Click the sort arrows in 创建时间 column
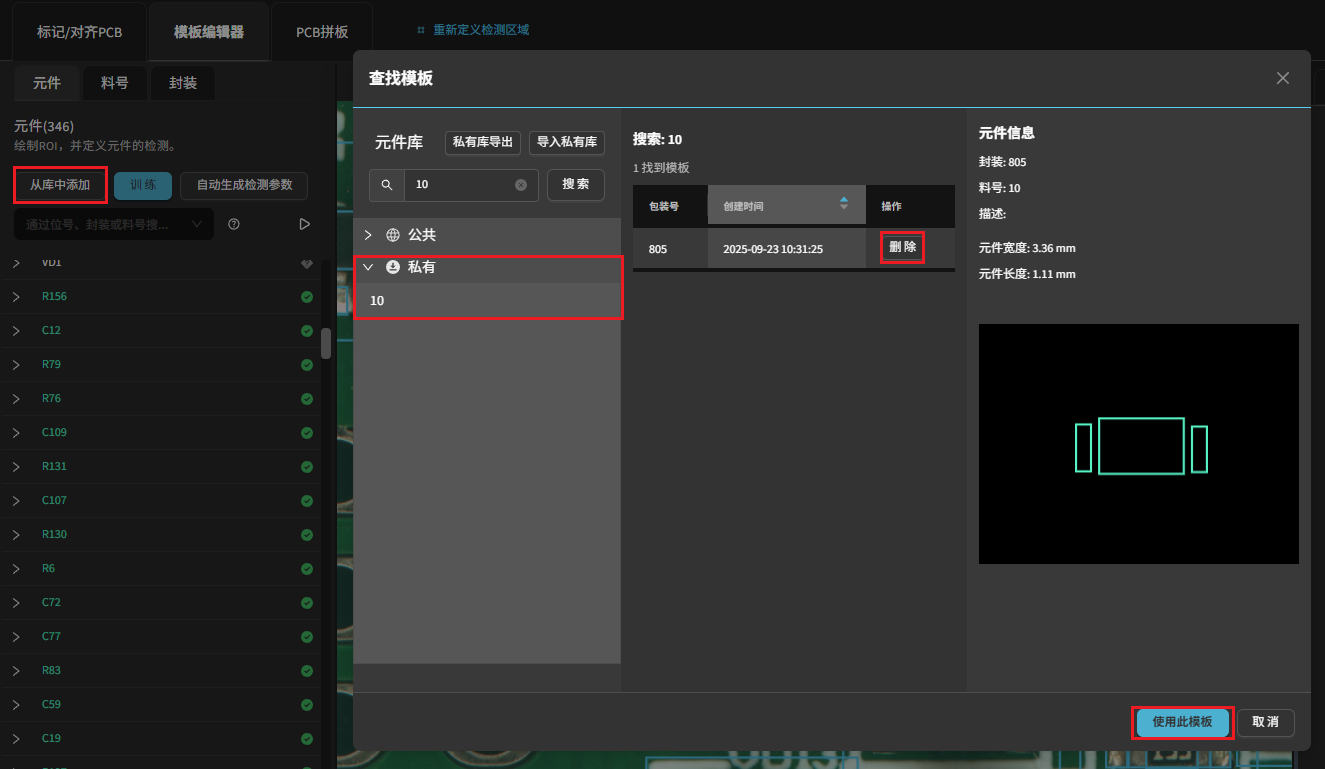 tap(844, 204)
